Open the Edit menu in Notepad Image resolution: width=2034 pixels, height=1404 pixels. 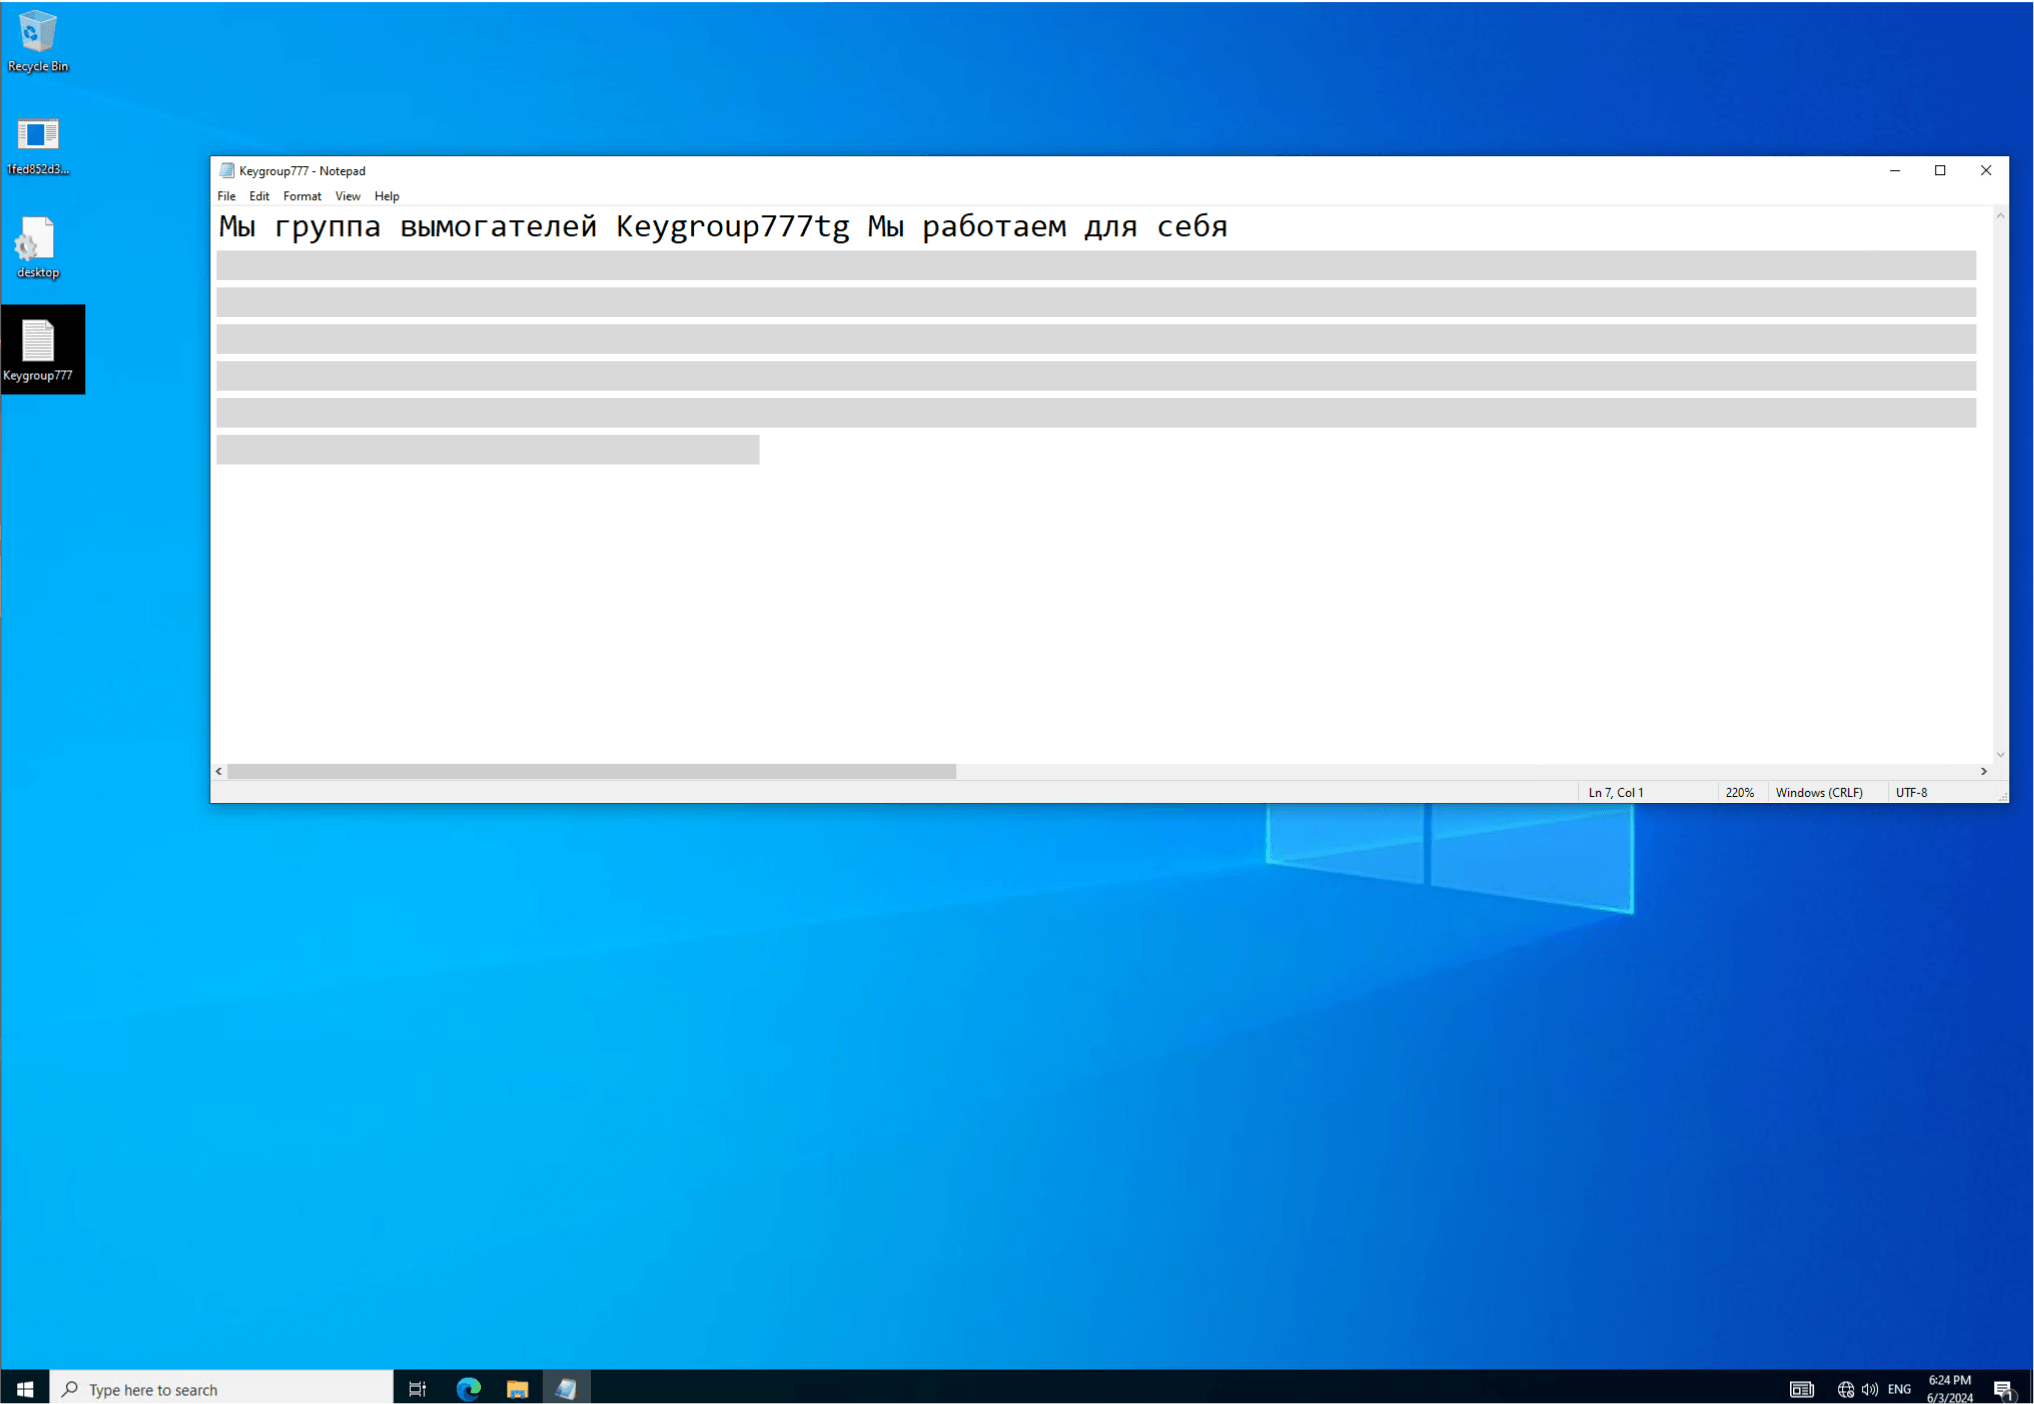[259, 196]
